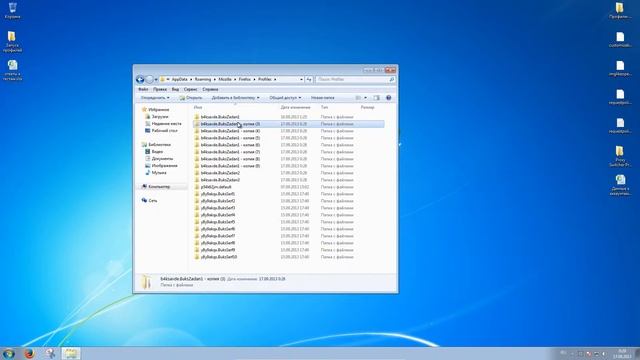Open Загрузки in the navigation pane

coord(160,117)
